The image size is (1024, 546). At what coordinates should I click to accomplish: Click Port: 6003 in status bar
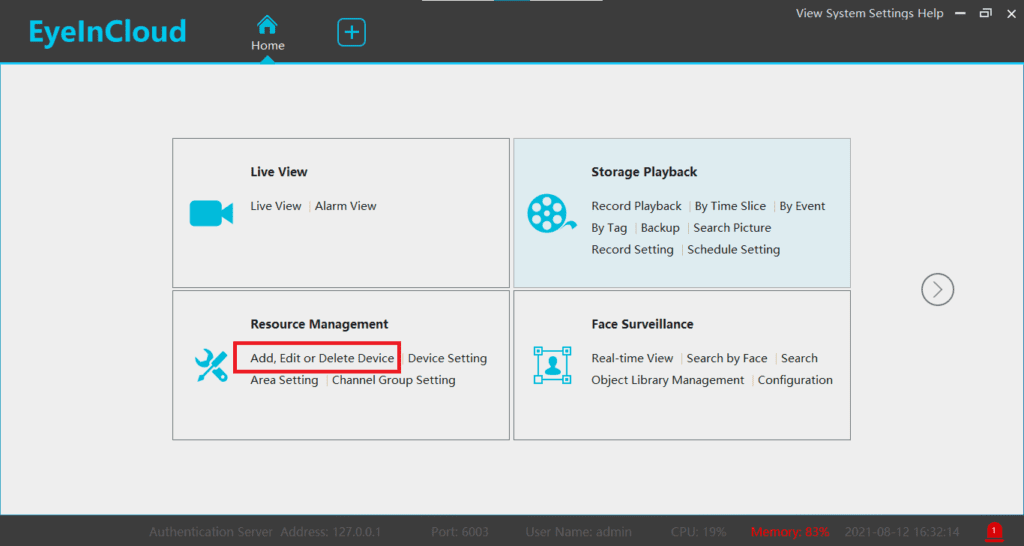pos(460,532)
